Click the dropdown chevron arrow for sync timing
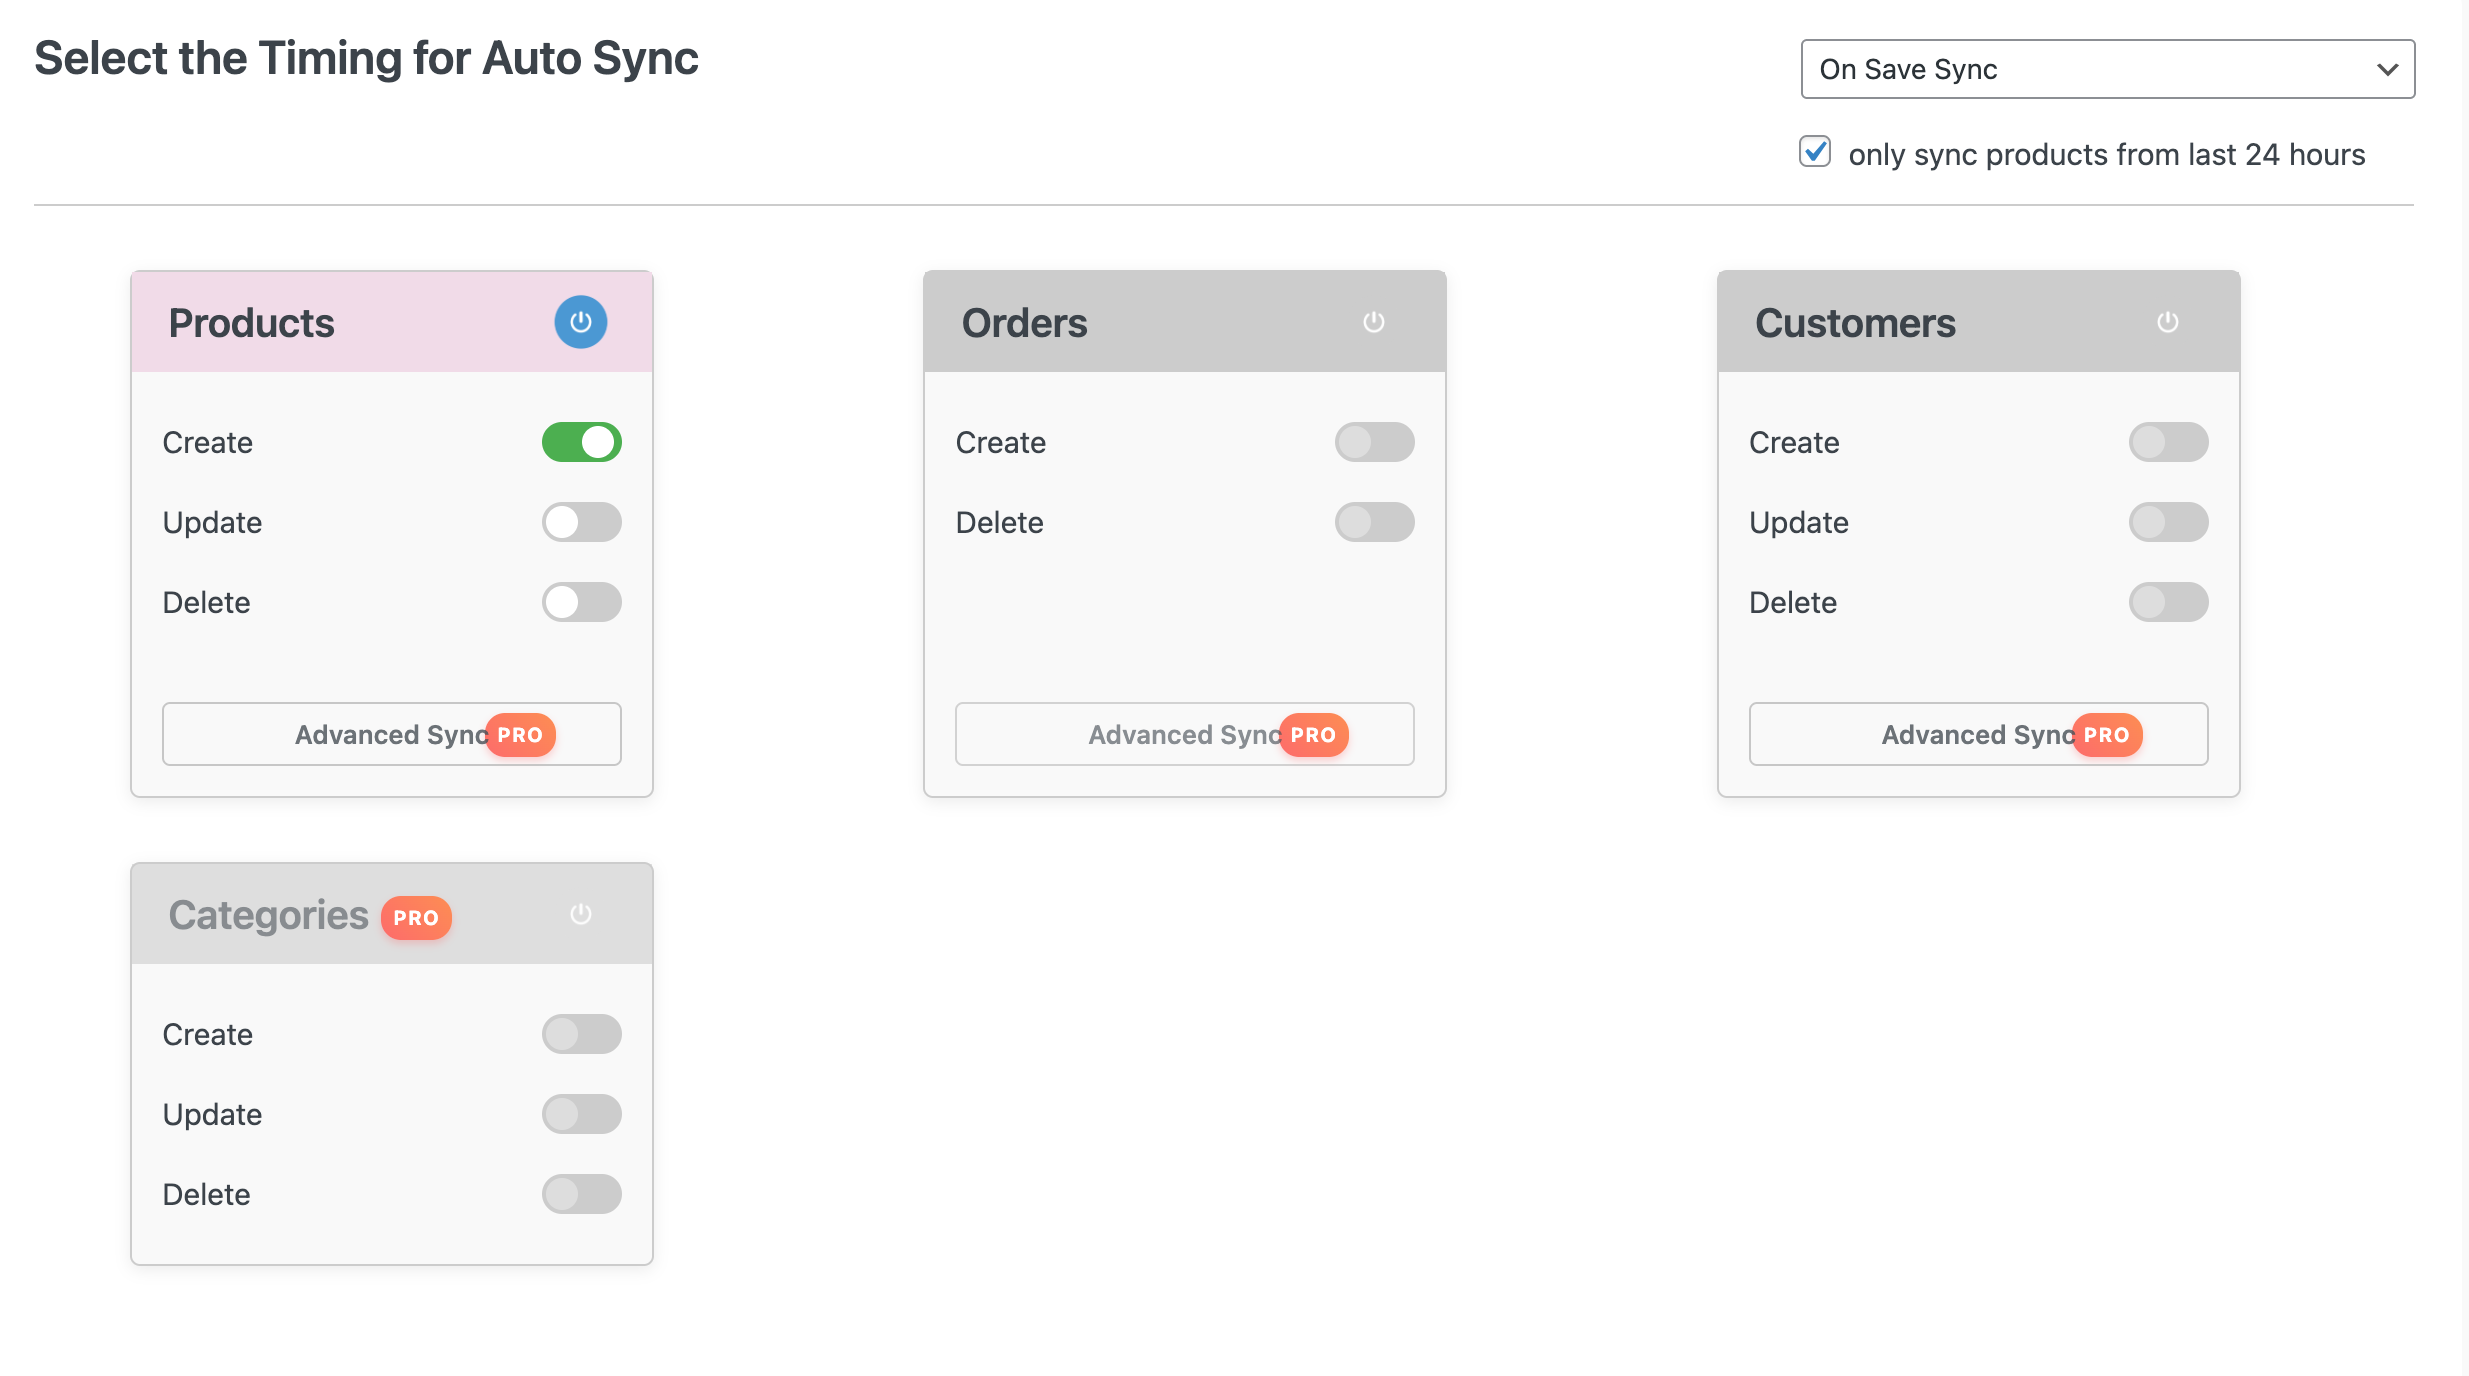 (x=2387, y=69)
